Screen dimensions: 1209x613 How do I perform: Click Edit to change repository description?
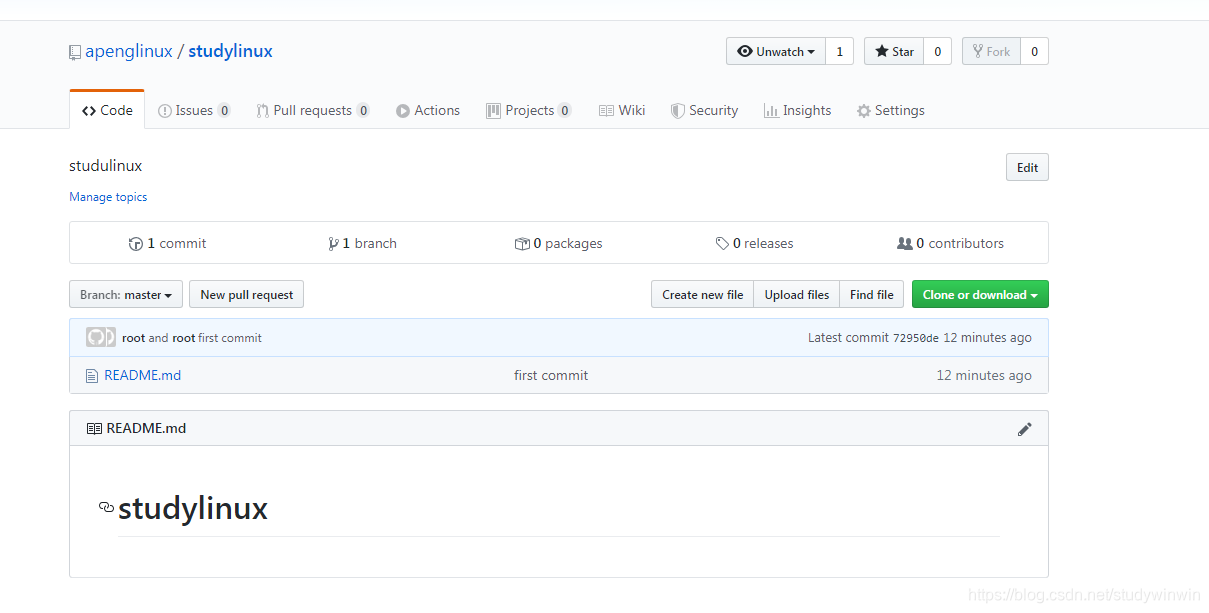point(1027,167)
